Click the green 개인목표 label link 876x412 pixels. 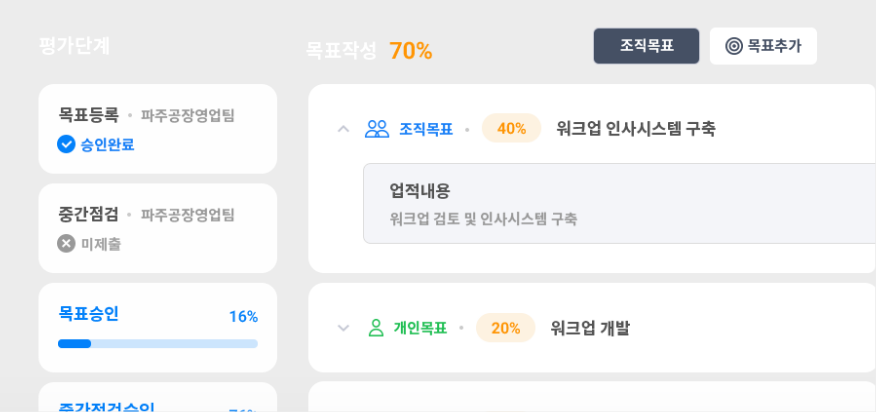(x=420, y=328)
